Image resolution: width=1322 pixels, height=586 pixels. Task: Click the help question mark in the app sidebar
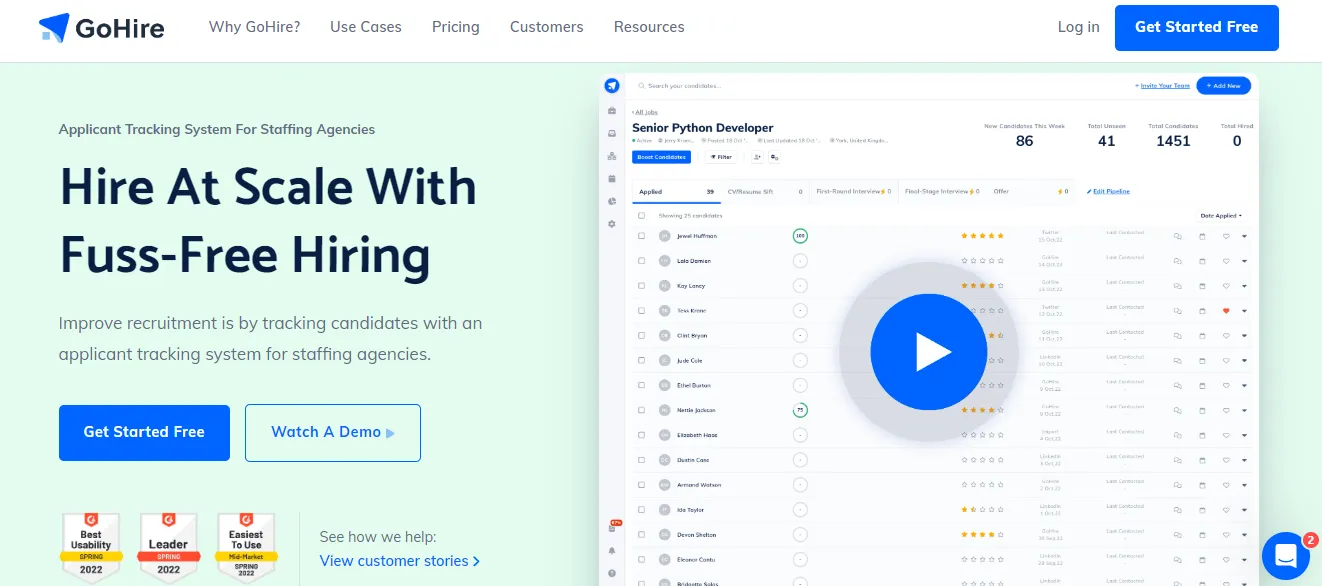(612, 573)
